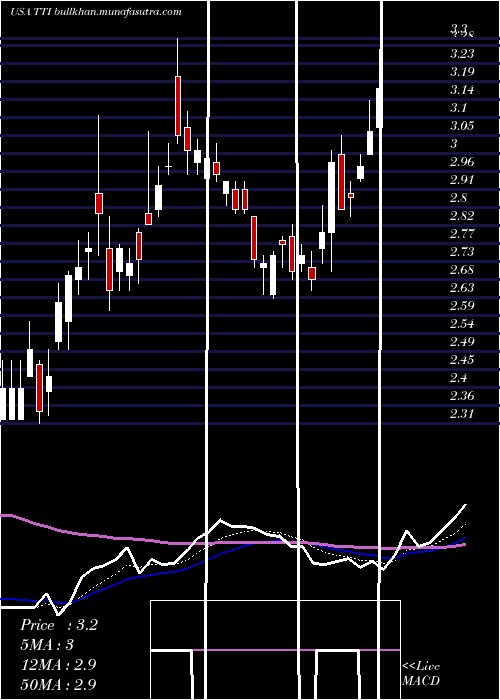Click the tall red candlestick at the chart's peak
This screenshot has width=500, height=700.
click(178, 105)
